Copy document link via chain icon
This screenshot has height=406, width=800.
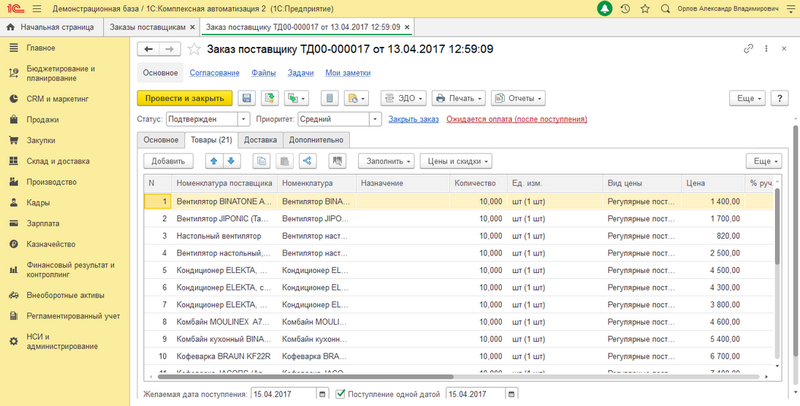pos(748,49)
